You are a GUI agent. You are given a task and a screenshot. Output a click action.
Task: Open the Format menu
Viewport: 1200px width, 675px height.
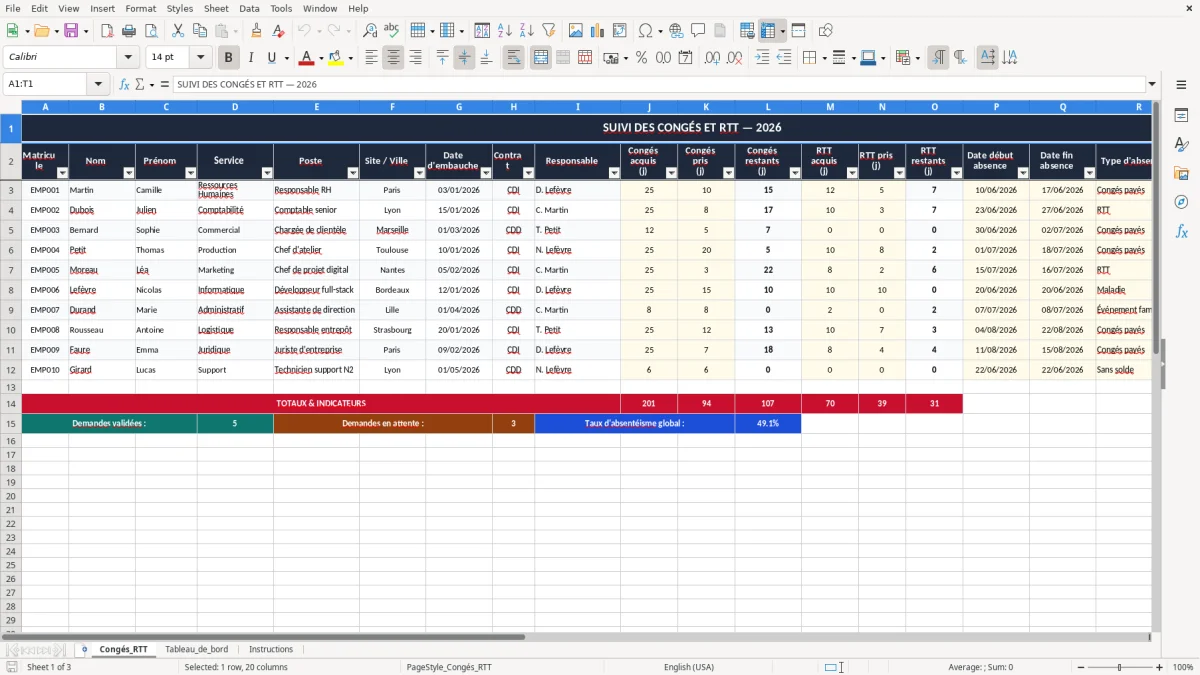(140, 8)
